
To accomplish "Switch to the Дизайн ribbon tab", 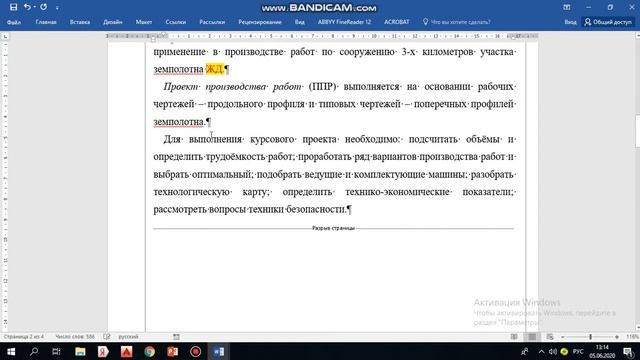I will point(113,22).
